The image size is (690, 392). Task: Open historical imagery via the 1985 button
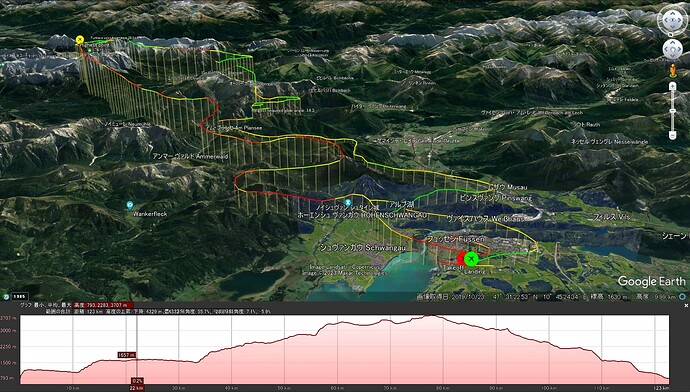coord(20,296)
